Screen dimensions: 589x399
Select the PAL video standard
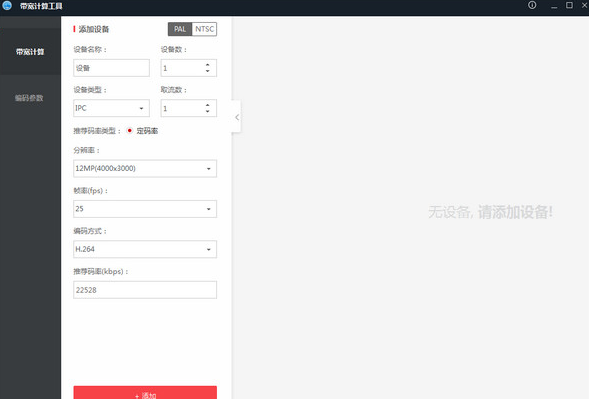(180, 29)
